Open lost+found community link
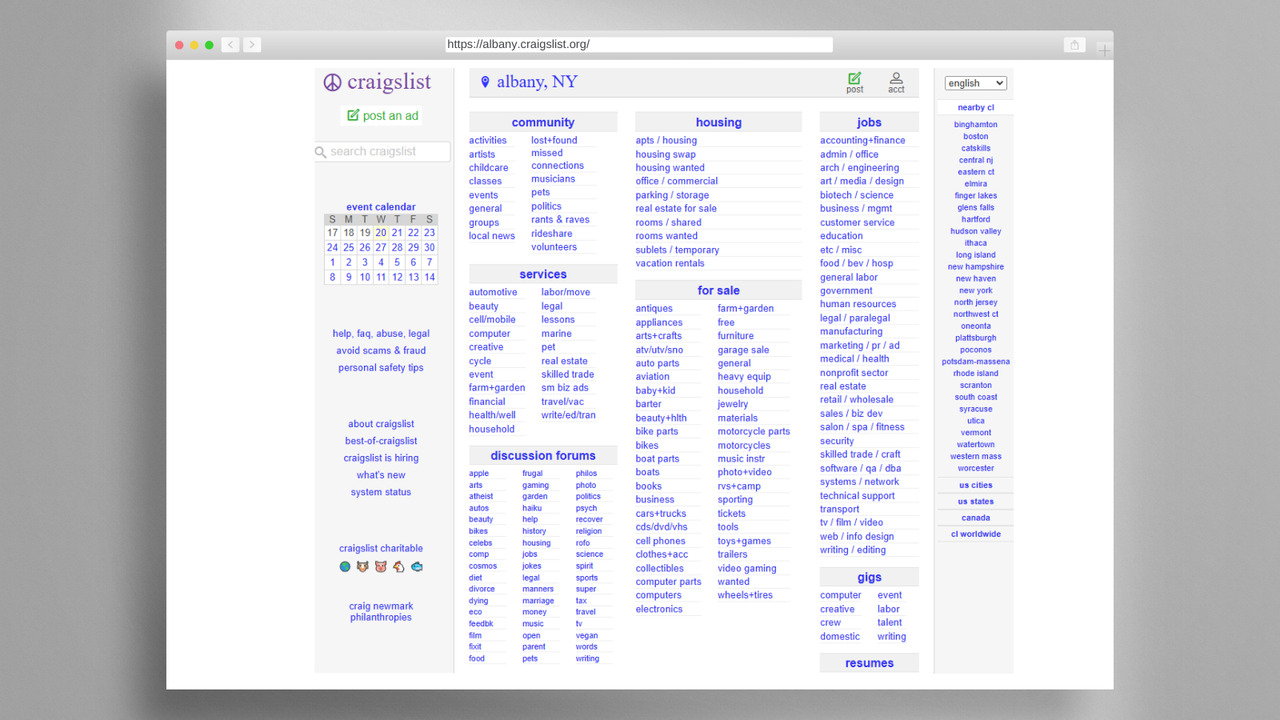Viewport: 1280px width, 720px height. (554, 141)
